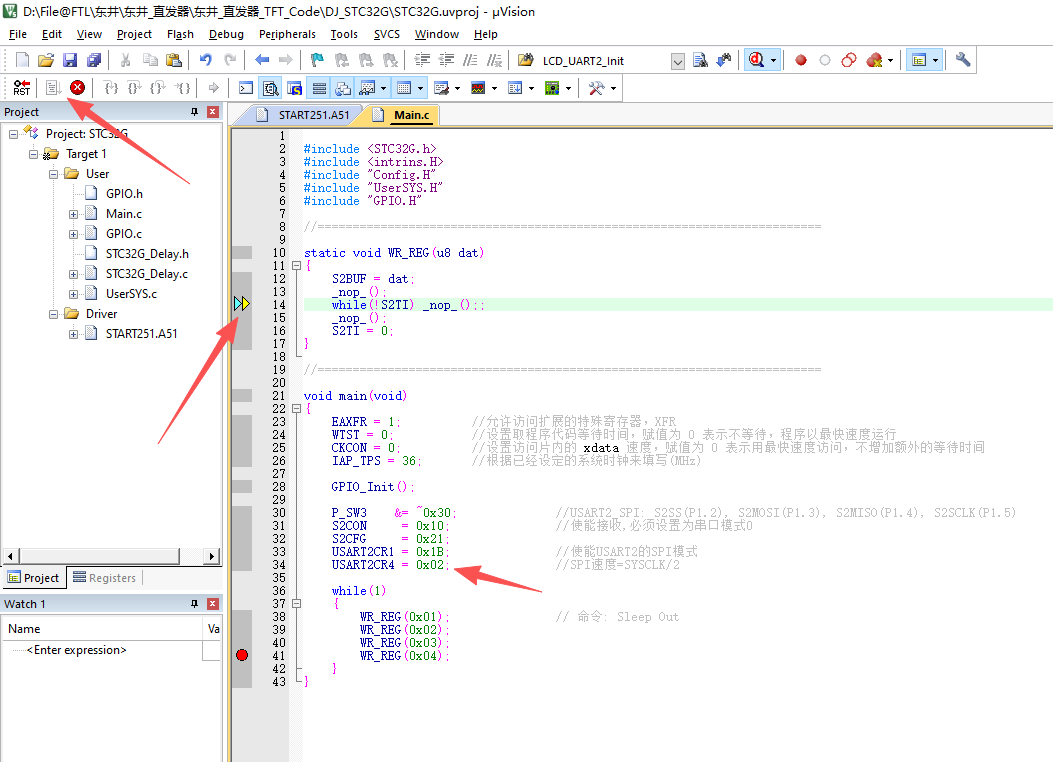1053x762 pixels.
Task: Open the LCD_UART2_Init search combo dropdown
Action: point(679,59)
